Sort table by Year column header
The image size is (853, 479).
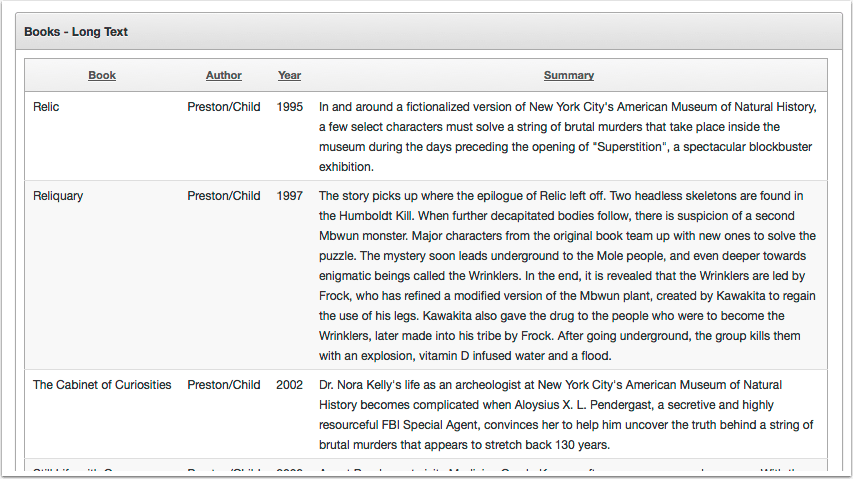click(289, 76)
